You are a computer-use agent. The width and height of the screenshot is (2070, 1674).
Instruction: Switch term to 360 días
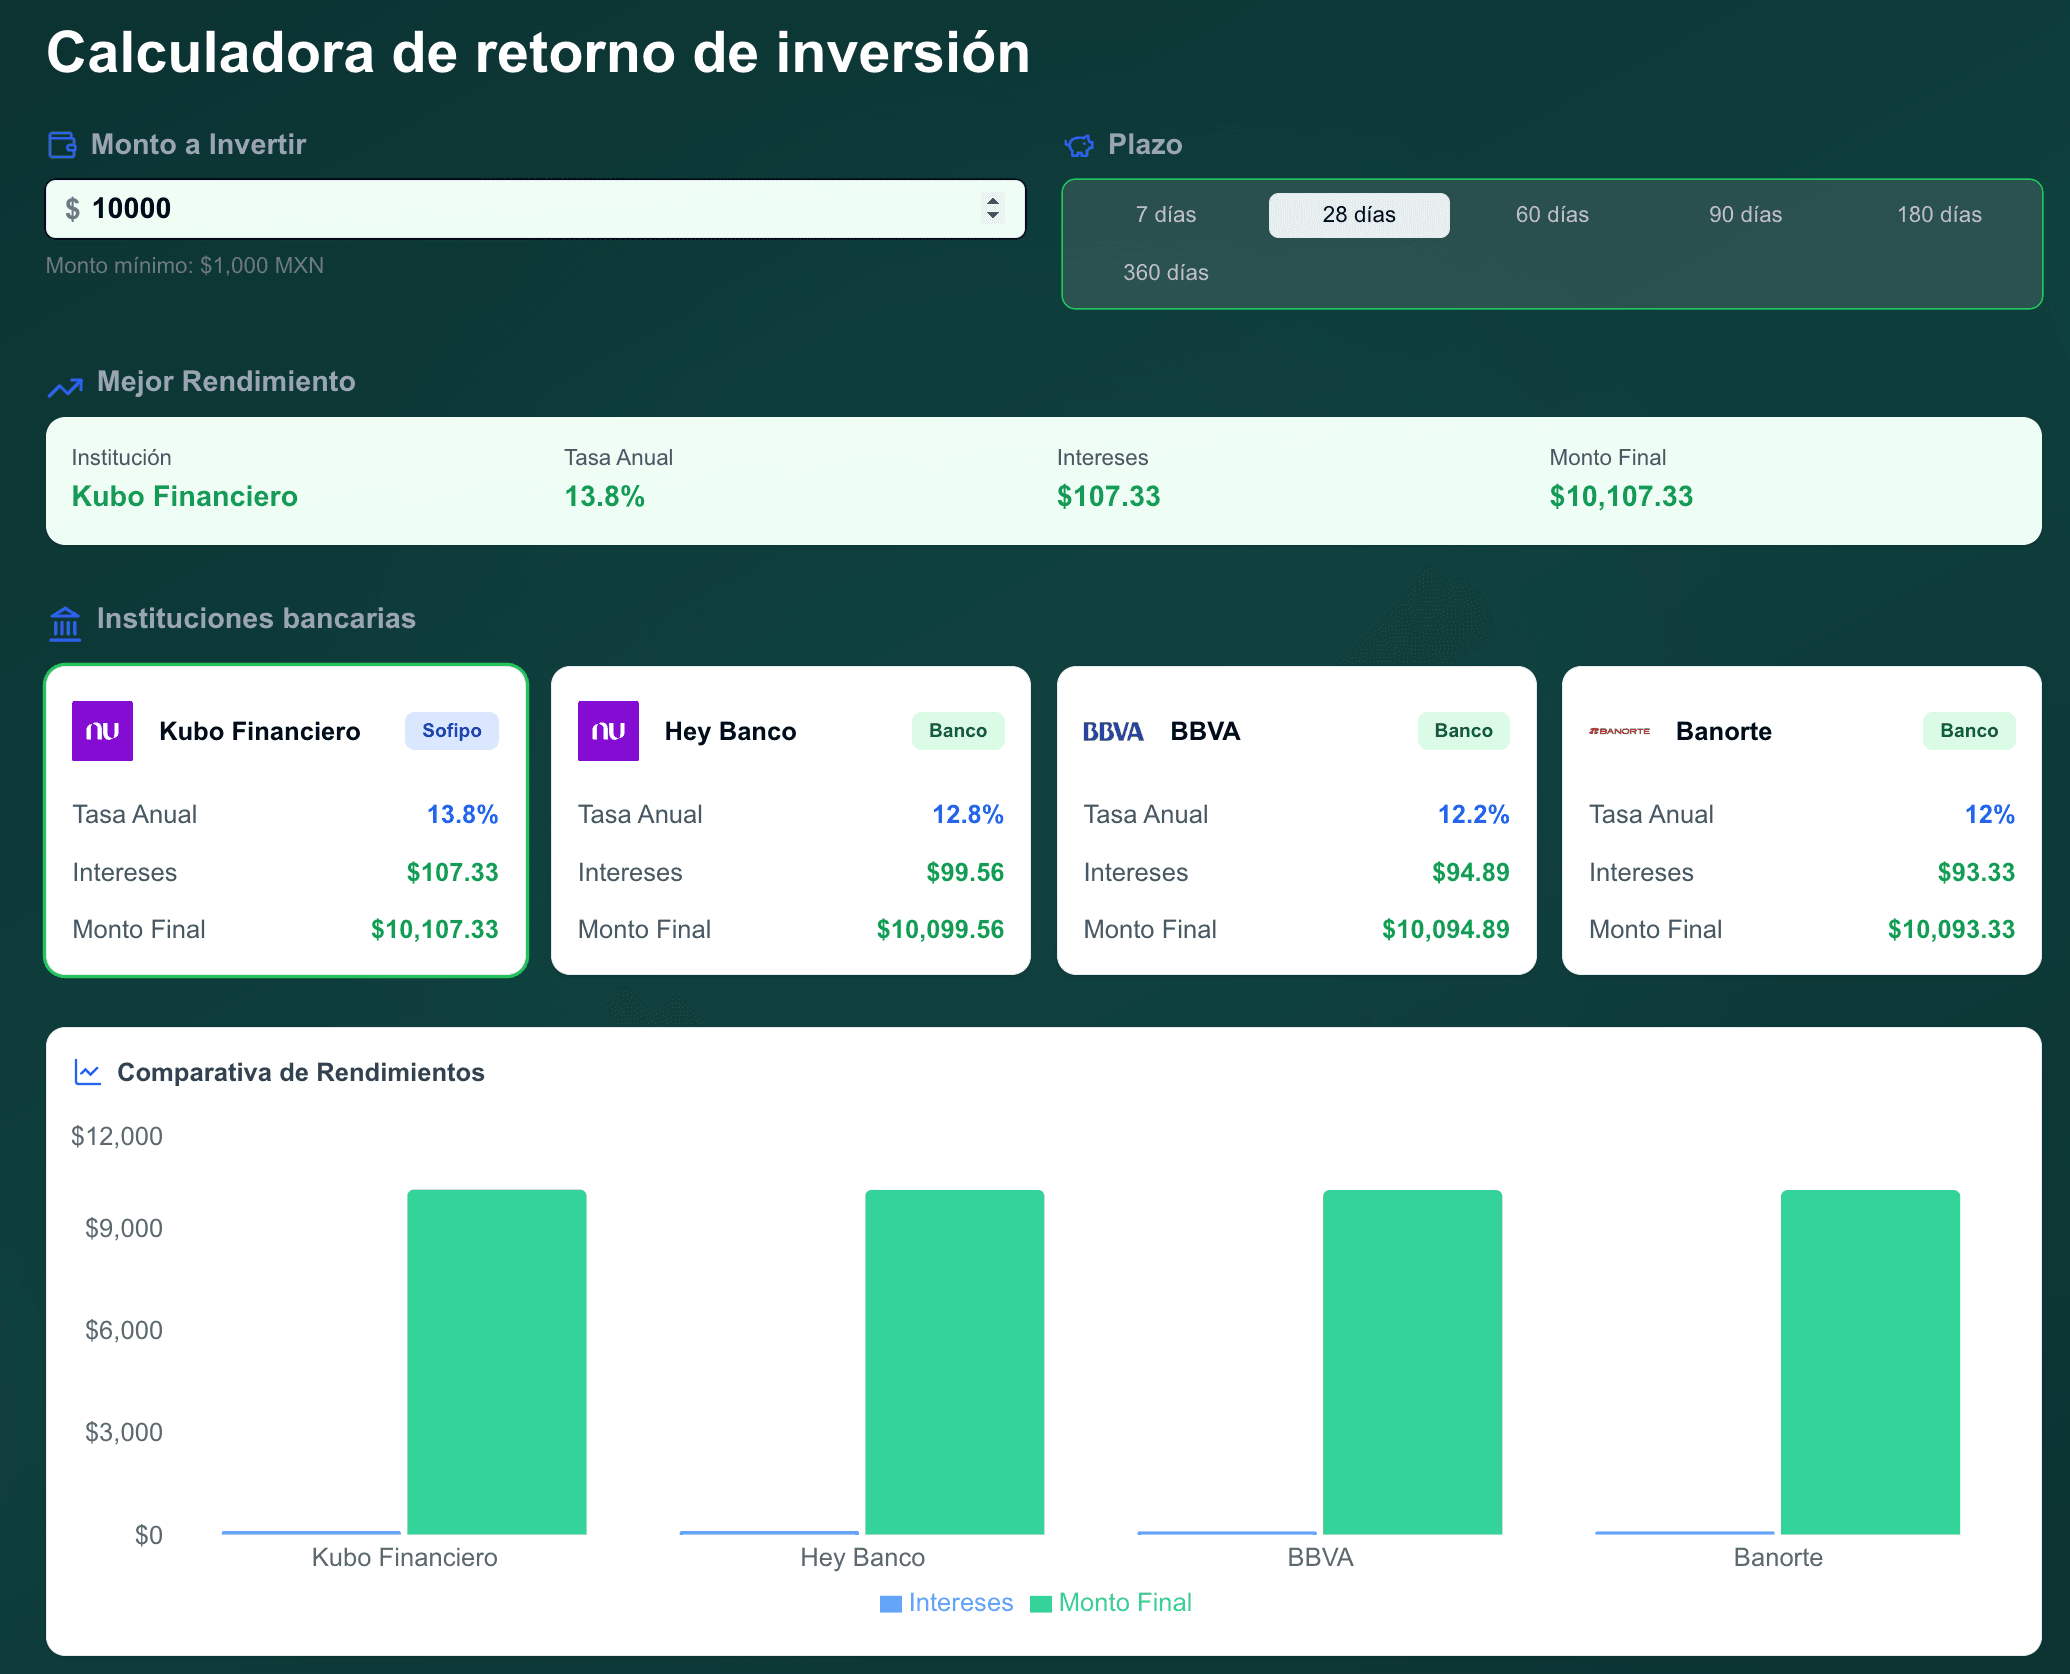[1165, 273]
